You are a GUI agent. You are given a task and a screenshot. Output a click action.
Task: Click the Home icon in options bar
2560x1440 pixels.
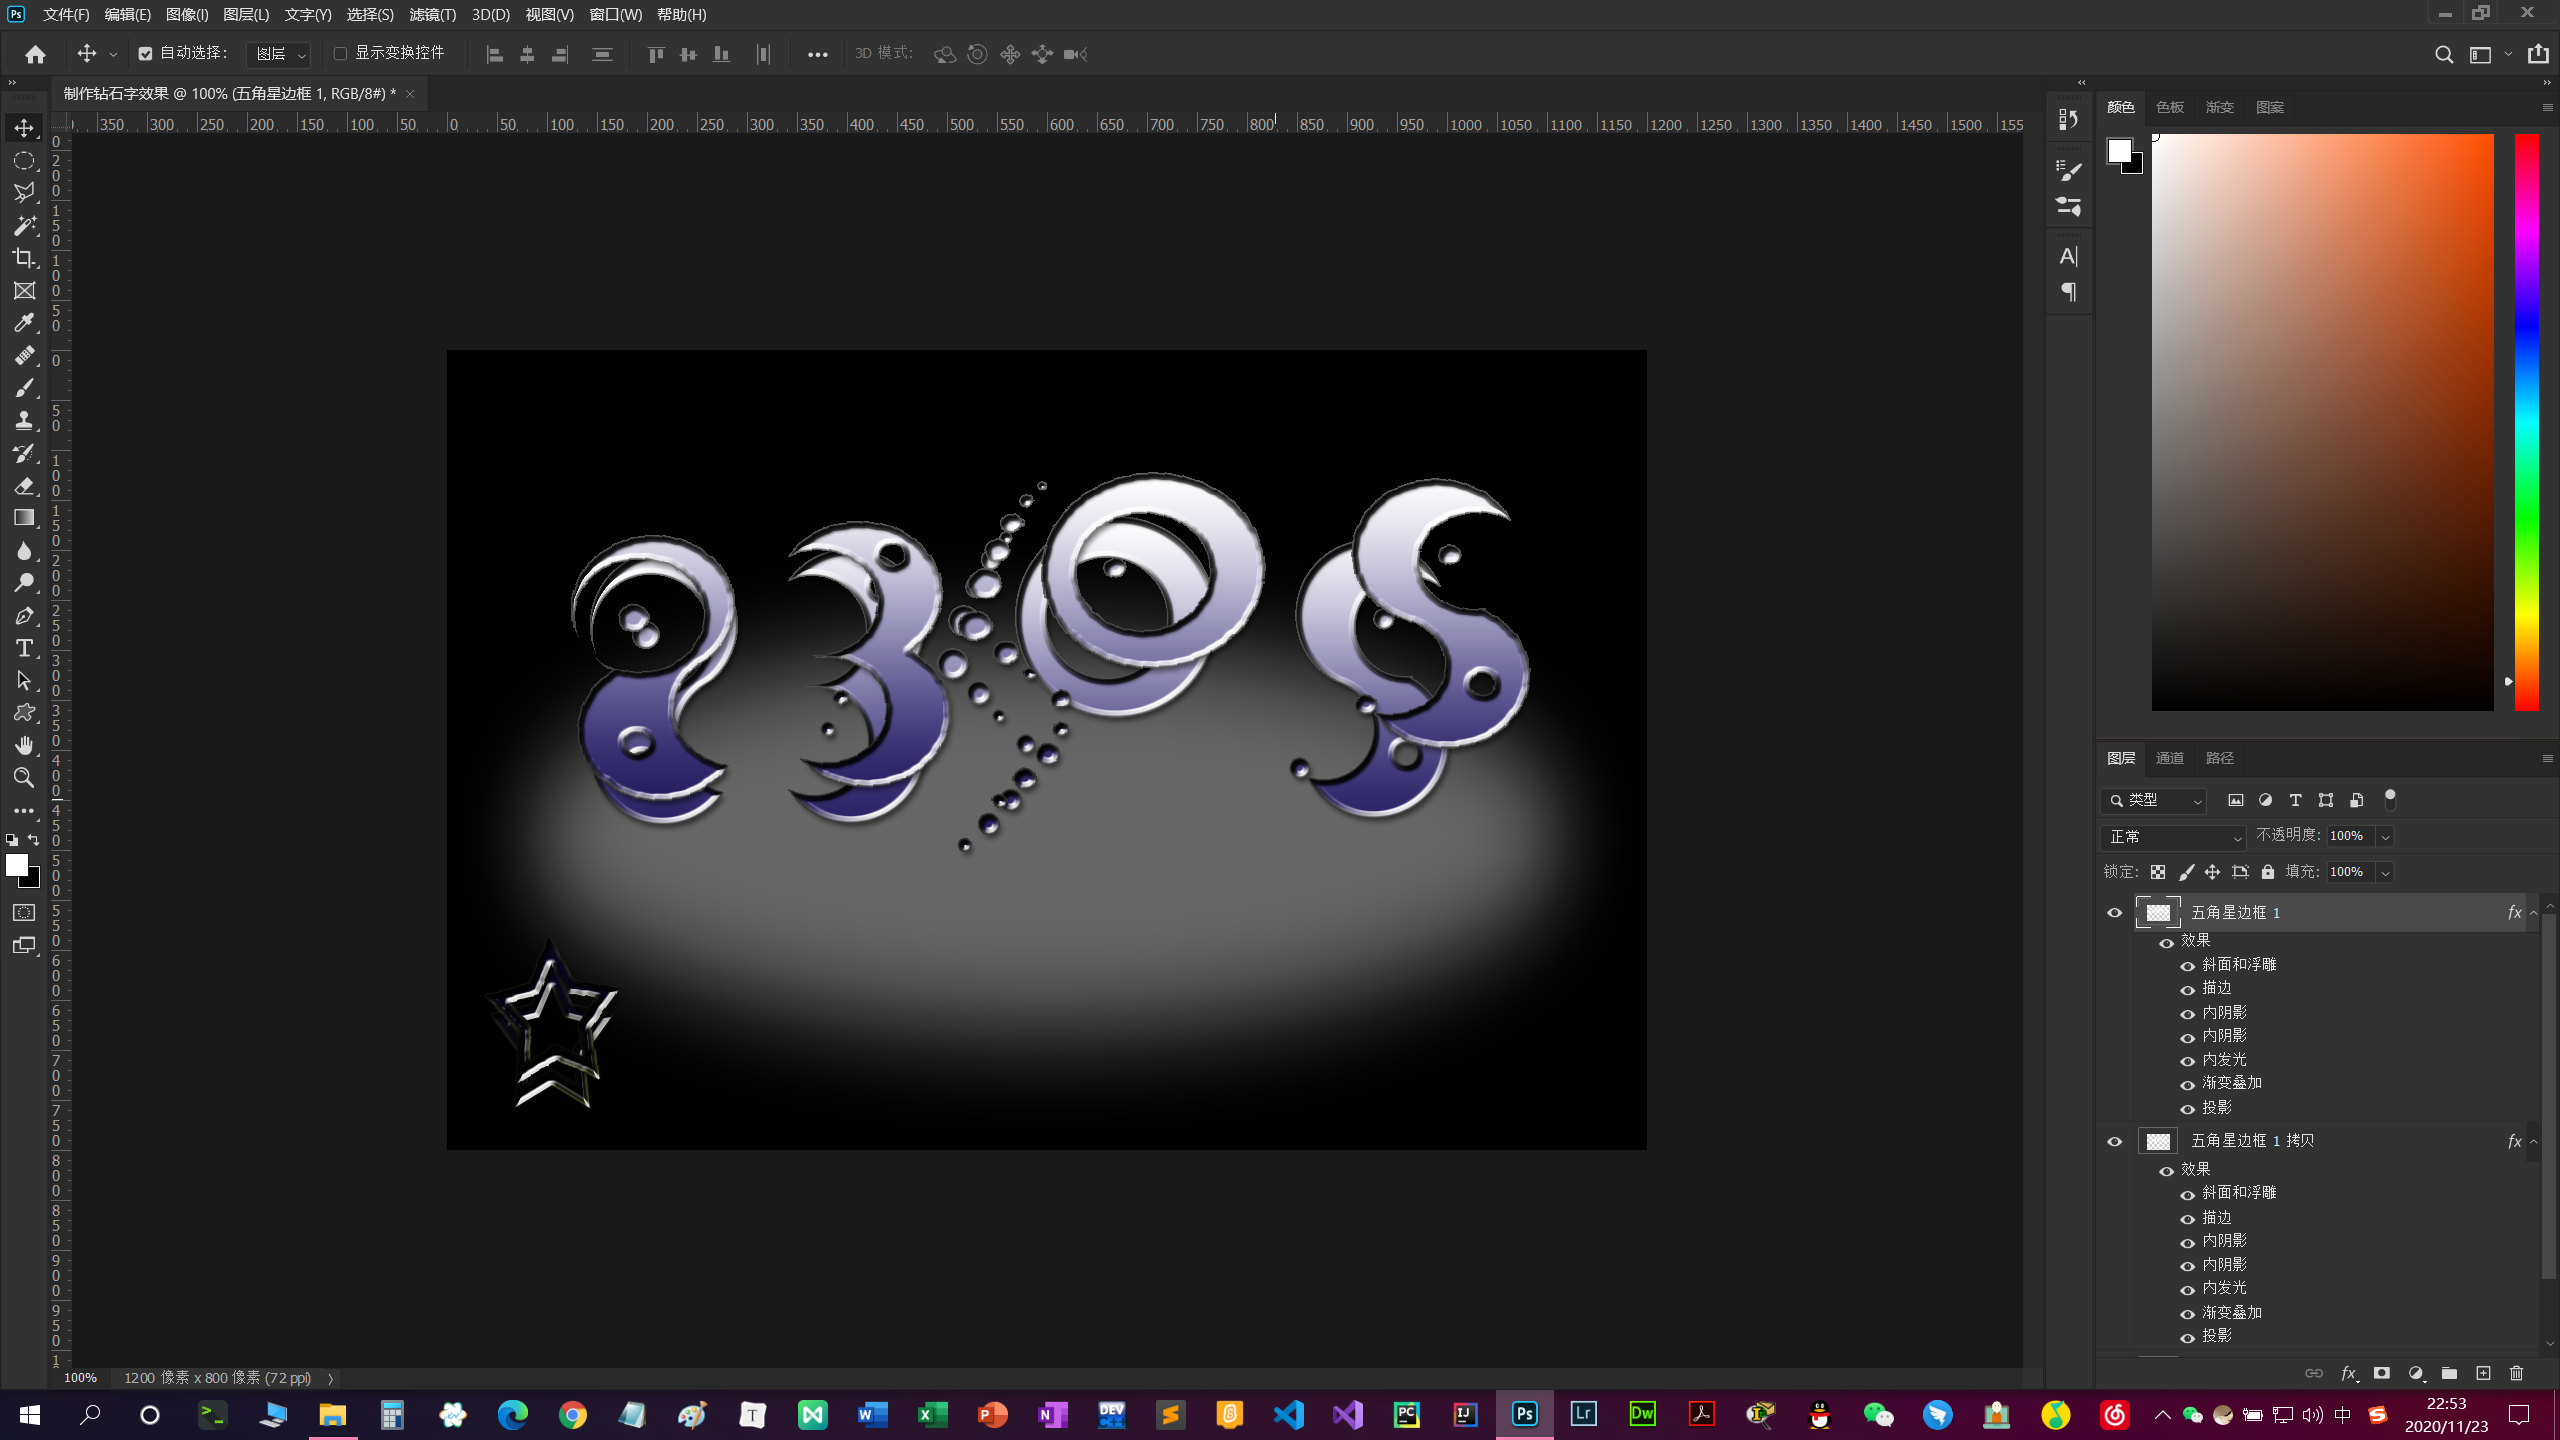coord(36,54)
